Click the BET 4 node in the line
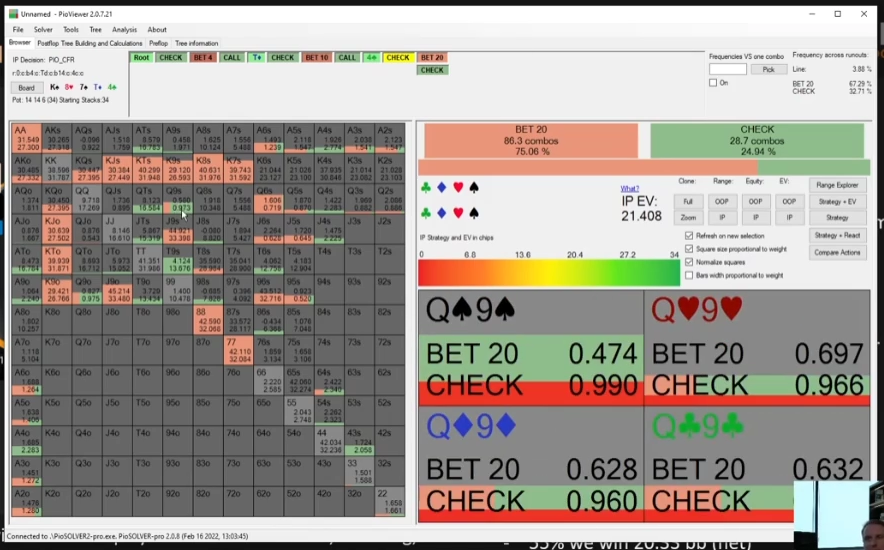This screenshot has height=550, width=884. (x=203, y=57)
